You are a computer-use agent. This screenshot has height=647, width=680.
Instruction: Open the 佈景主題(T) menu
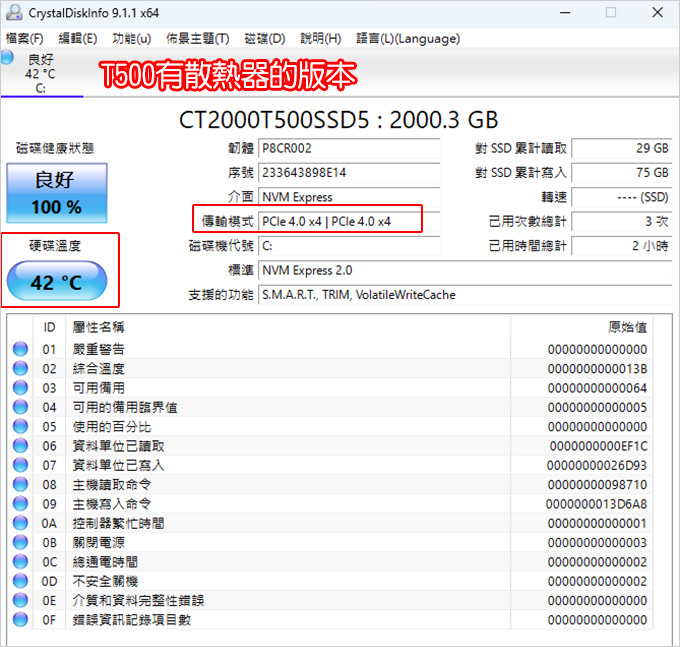point(197,39)
